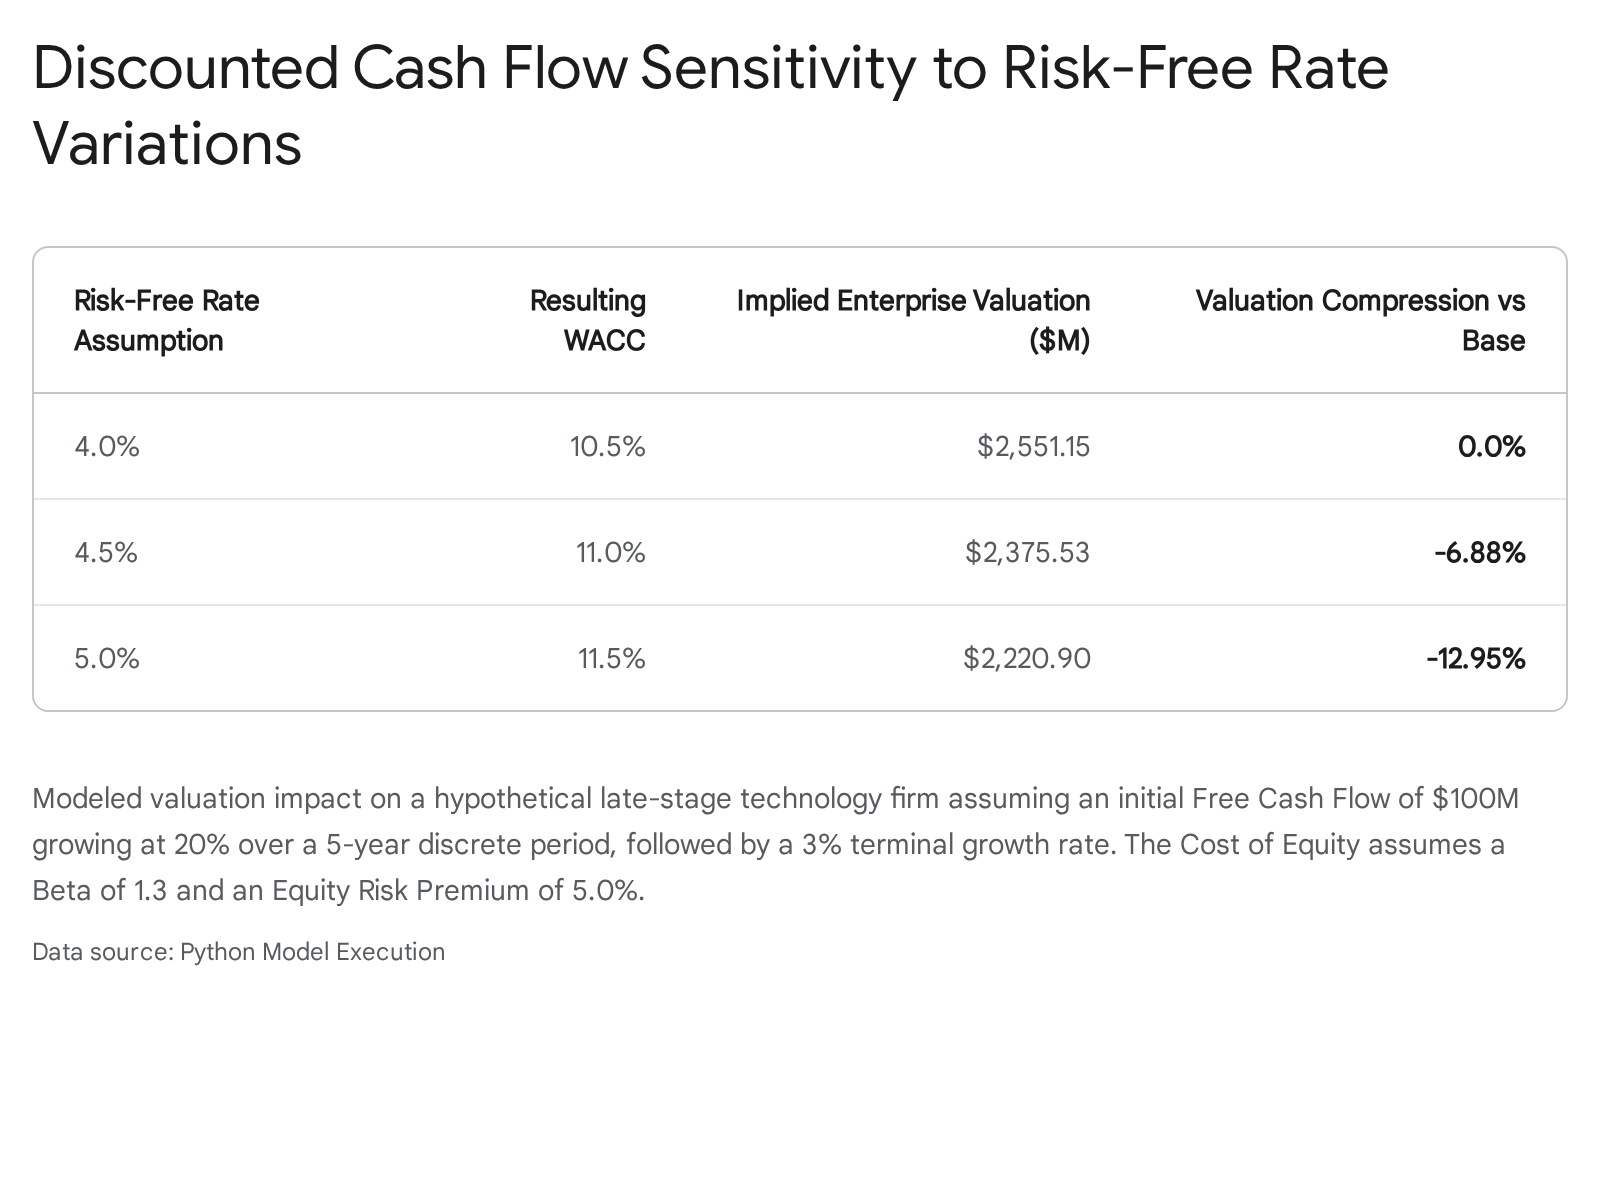
Task: Select the $2,551.15 valuation cell
Action: tap(1034, 446)
